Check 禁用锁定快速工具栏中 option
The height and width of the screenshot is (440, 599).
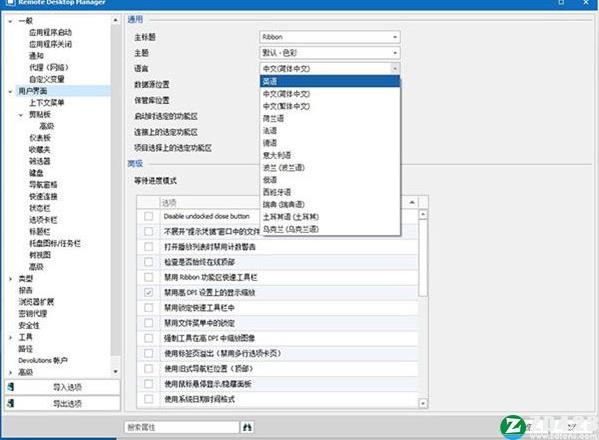tap(149, 308)
